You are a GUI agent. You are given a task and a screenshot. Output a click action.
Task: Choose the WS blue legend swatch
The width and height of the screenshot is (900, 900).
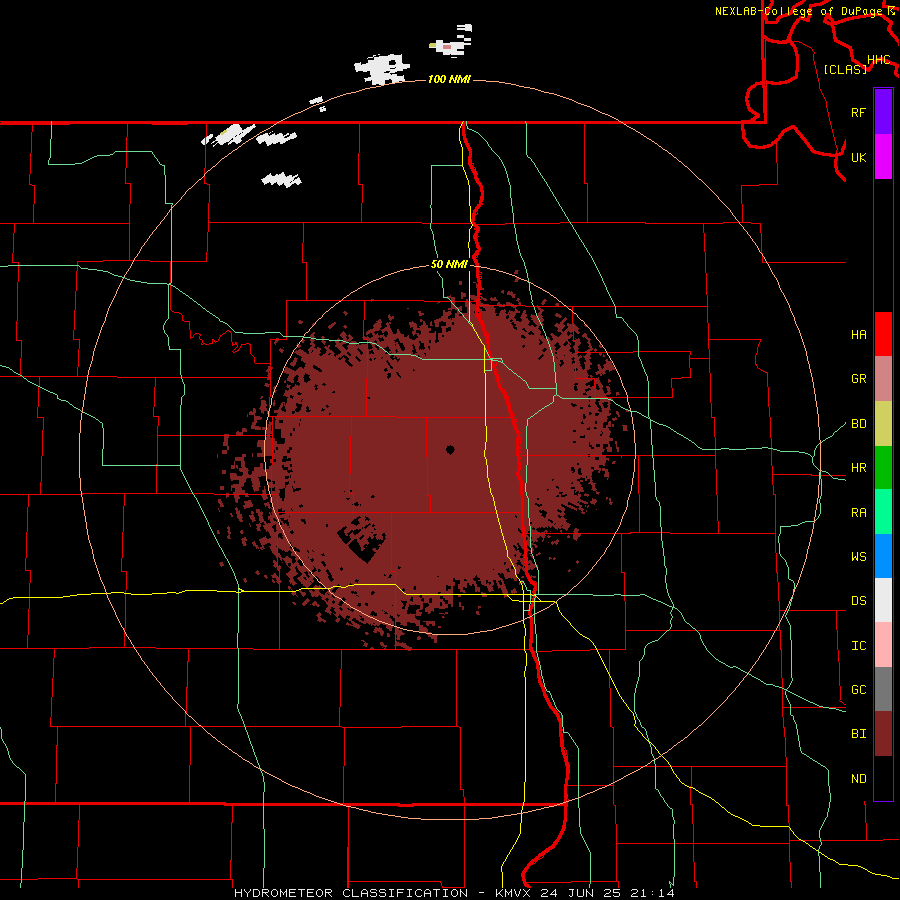point(883,556)
